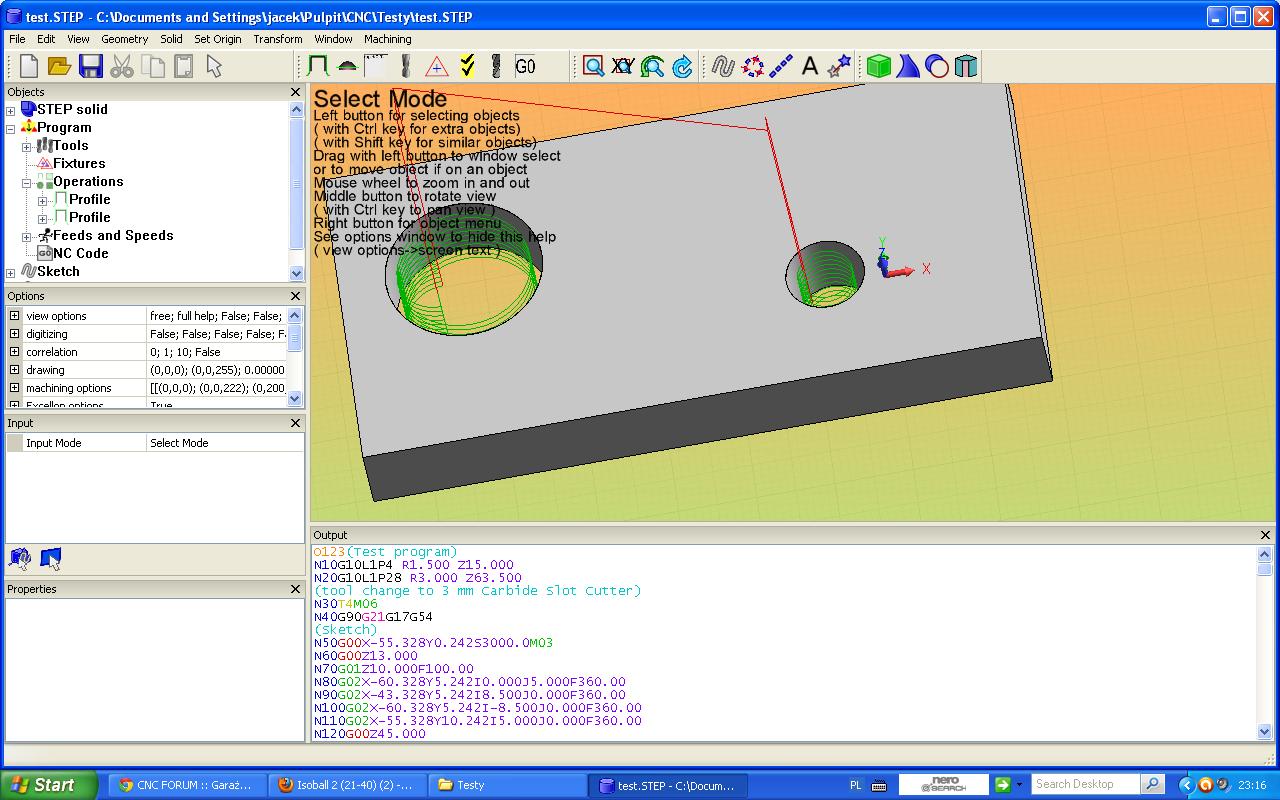The image size is (1280, 800).
Task: Expand the drawing options row
Action: 14,370
